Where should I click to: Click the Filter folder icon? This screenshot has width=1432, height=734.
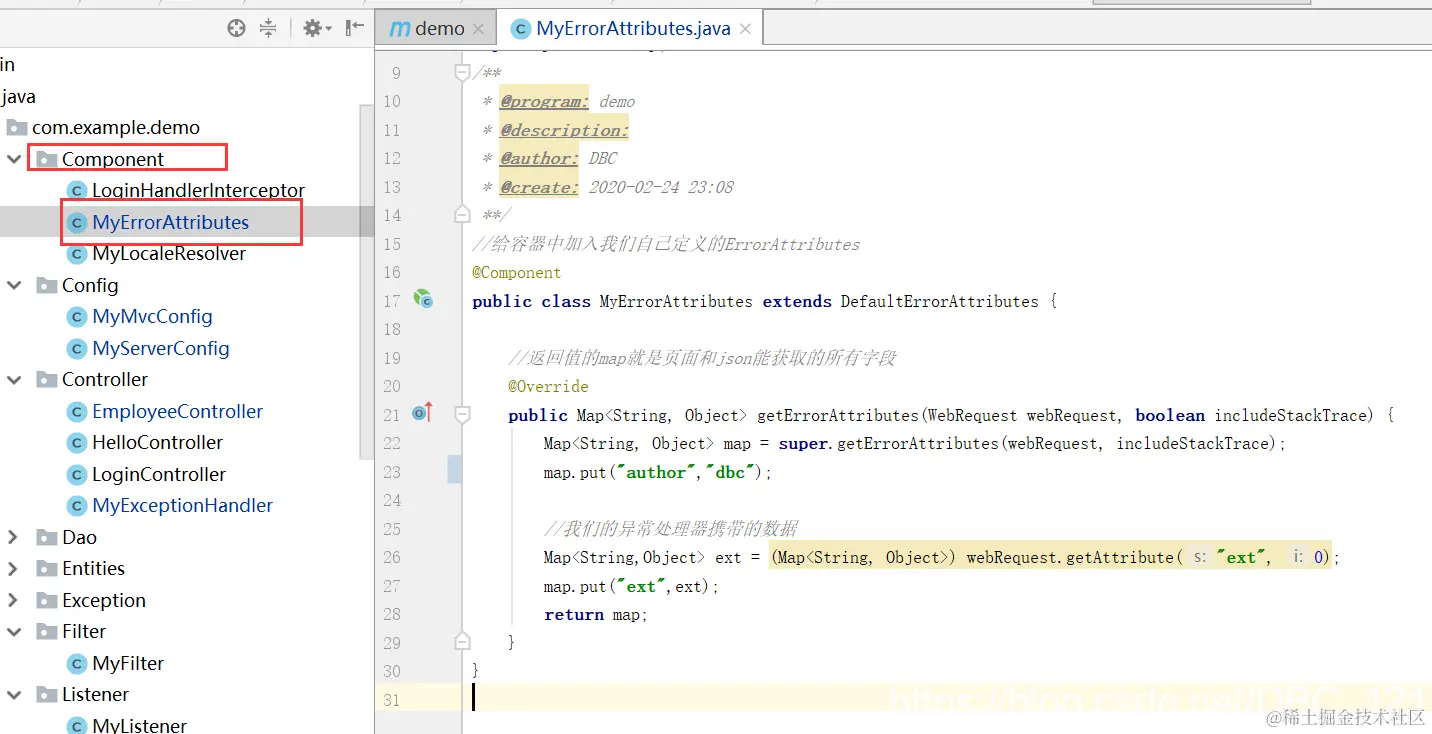point(46,632)
